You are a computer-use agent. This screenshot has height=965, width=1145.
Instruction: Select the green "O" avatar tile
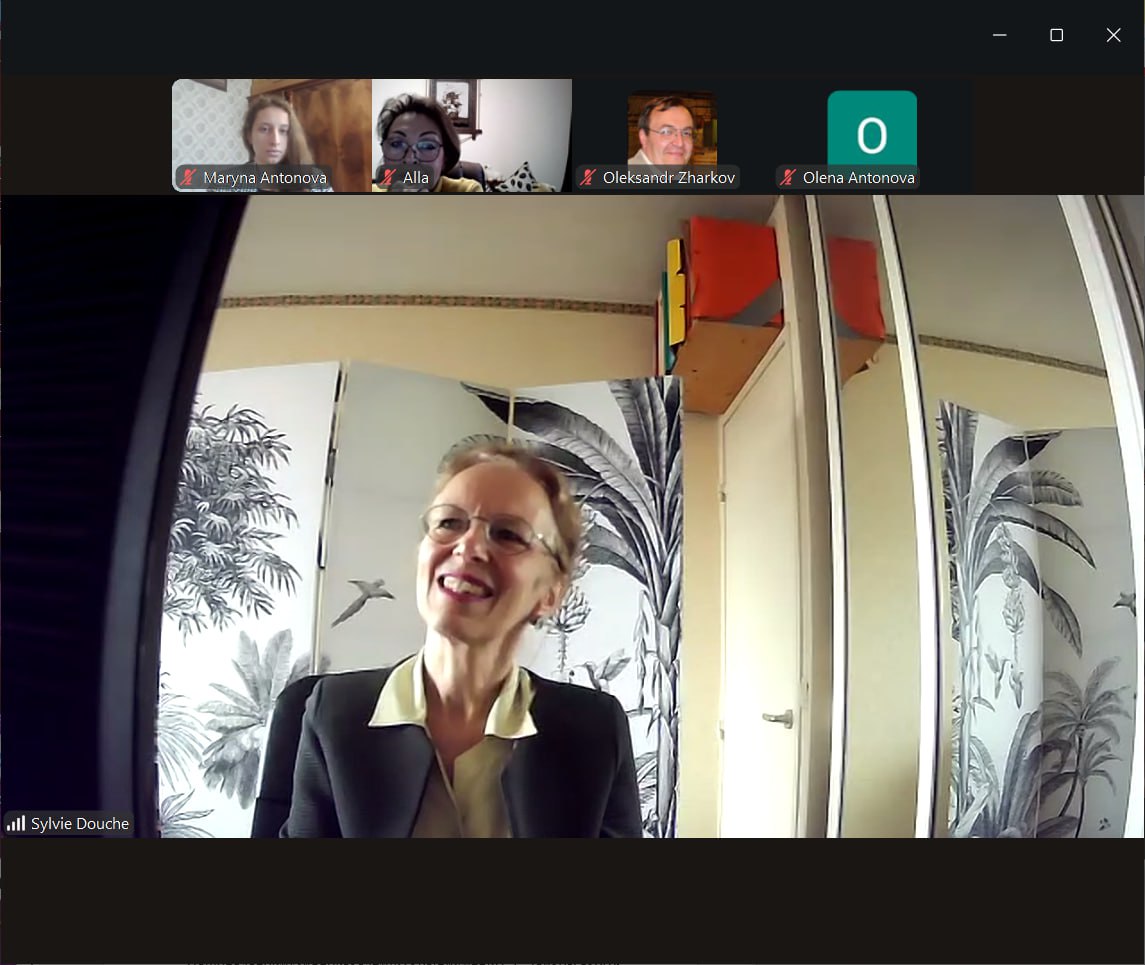[x=871, y=129]
